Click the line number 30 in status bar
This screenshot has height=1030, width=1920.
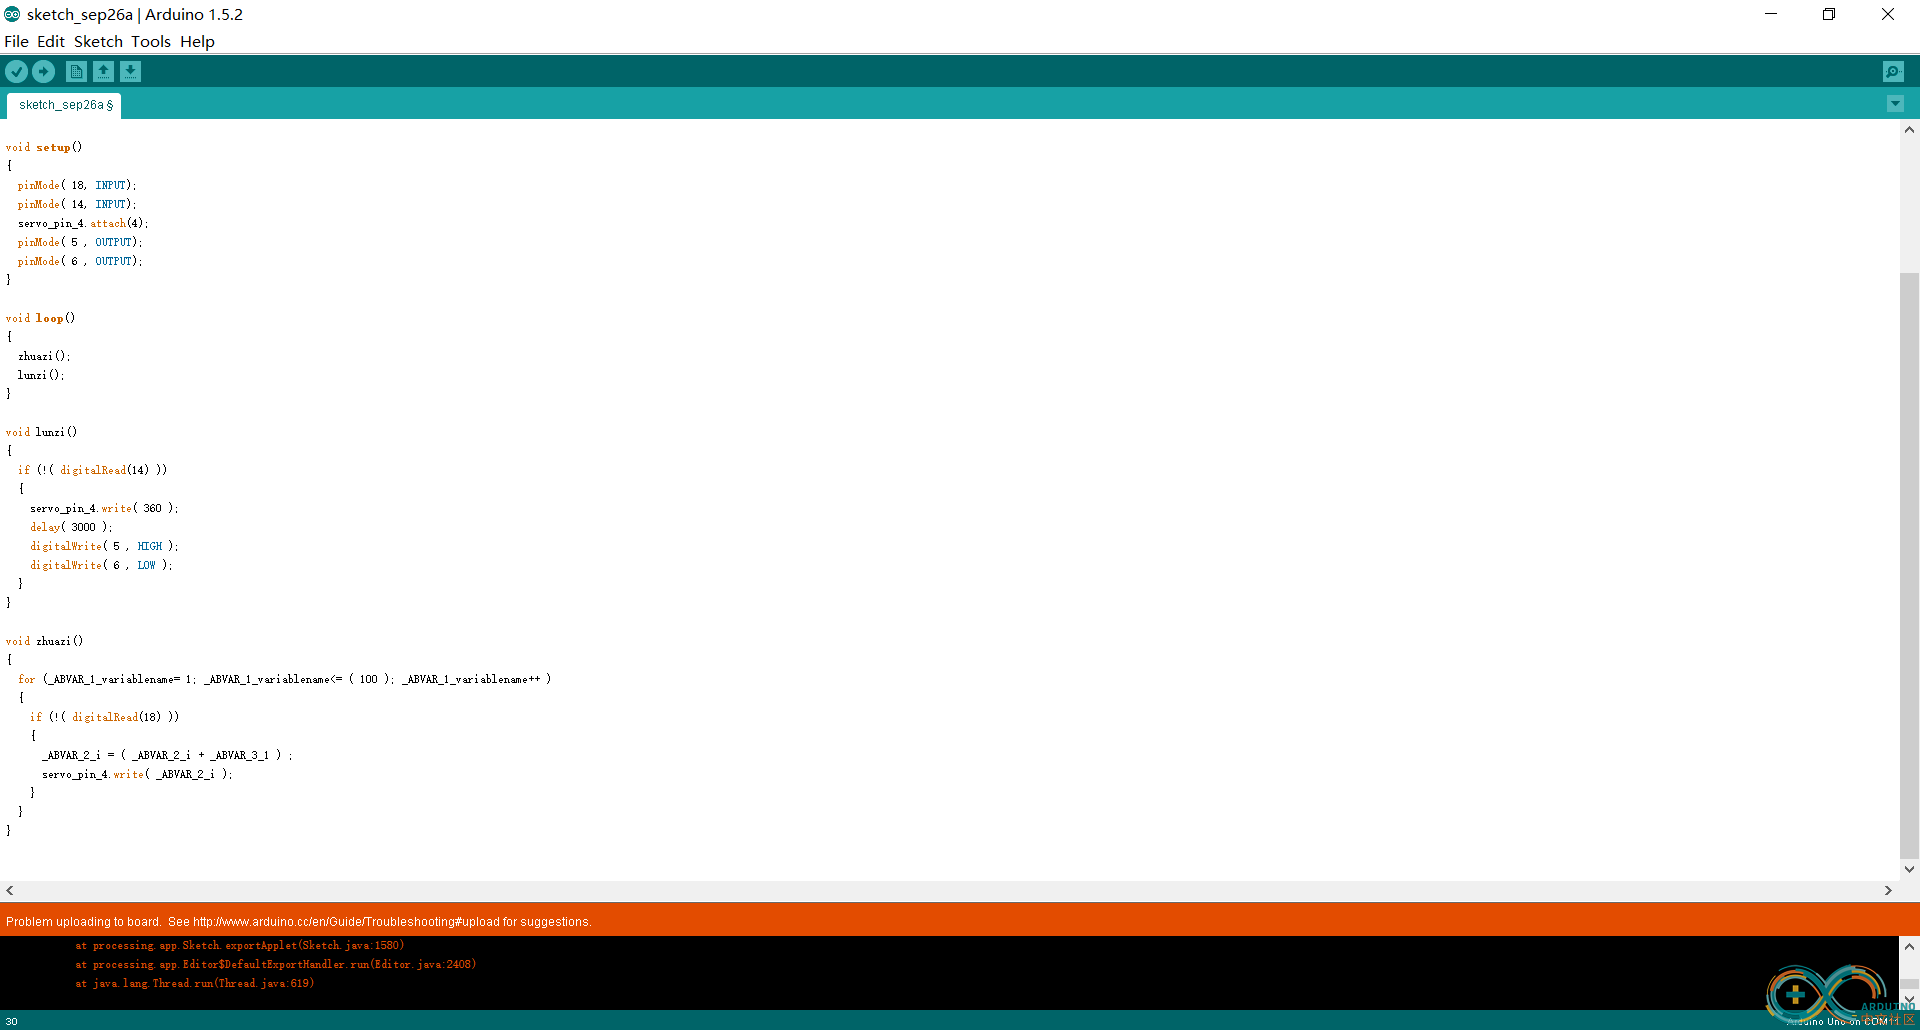[x=12, y=1021]
